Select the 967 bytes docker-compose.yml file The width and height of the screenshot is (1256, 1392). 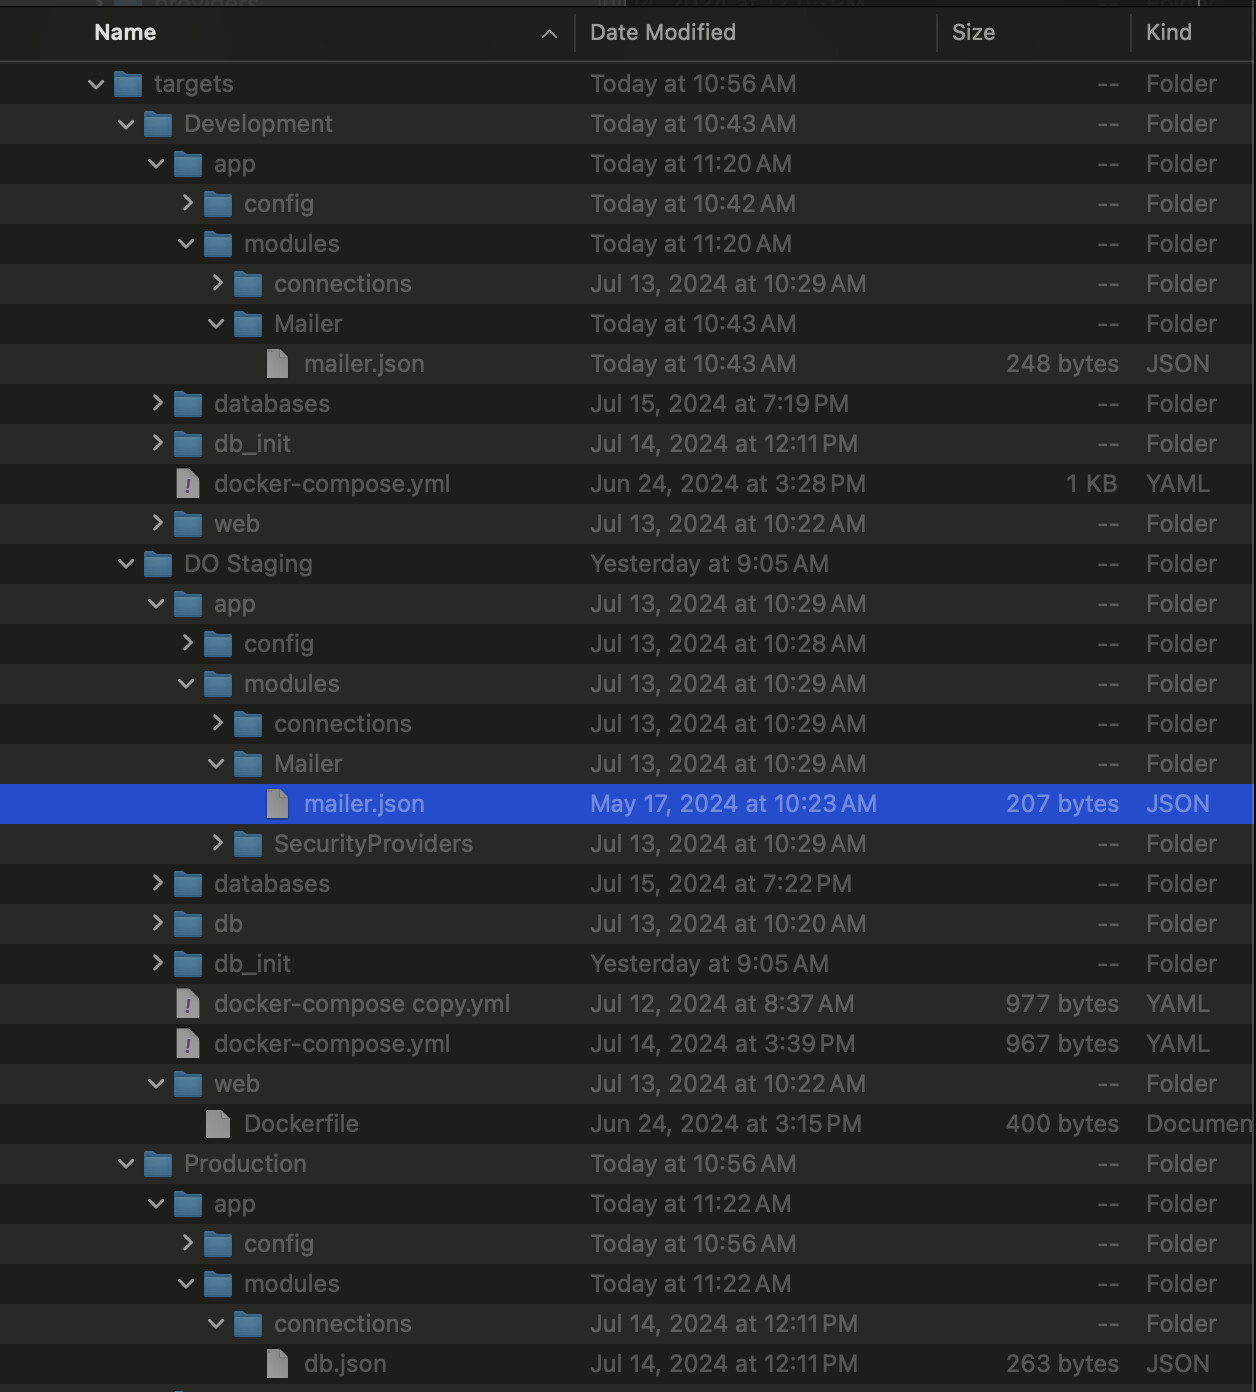332,1044
